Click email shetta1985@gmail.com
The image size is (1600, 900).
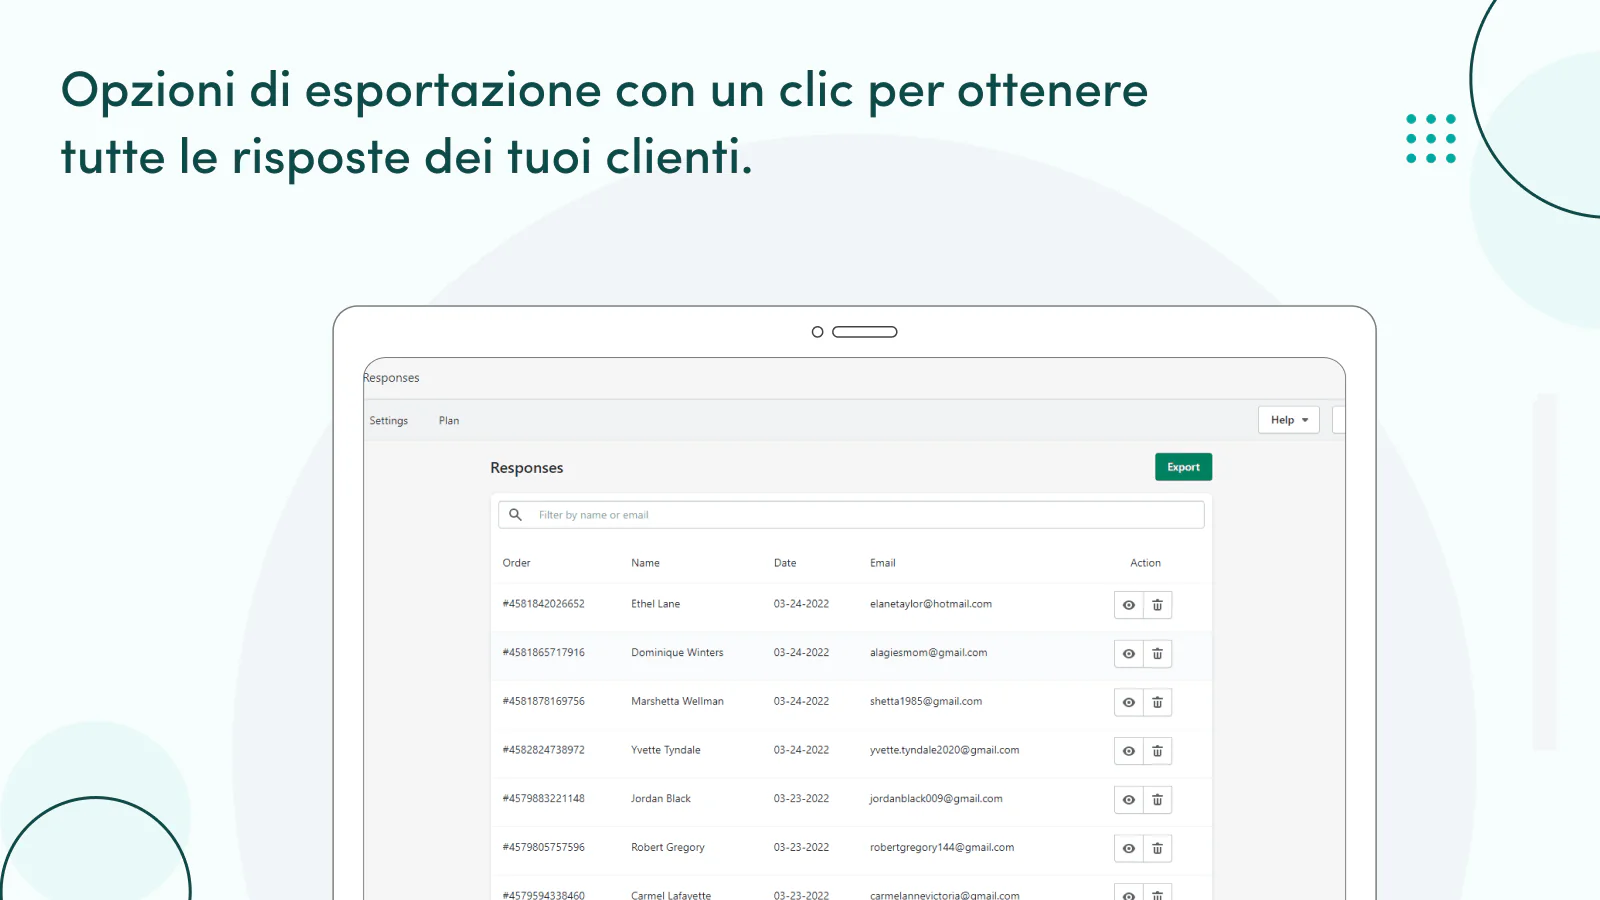click(926, 702)
